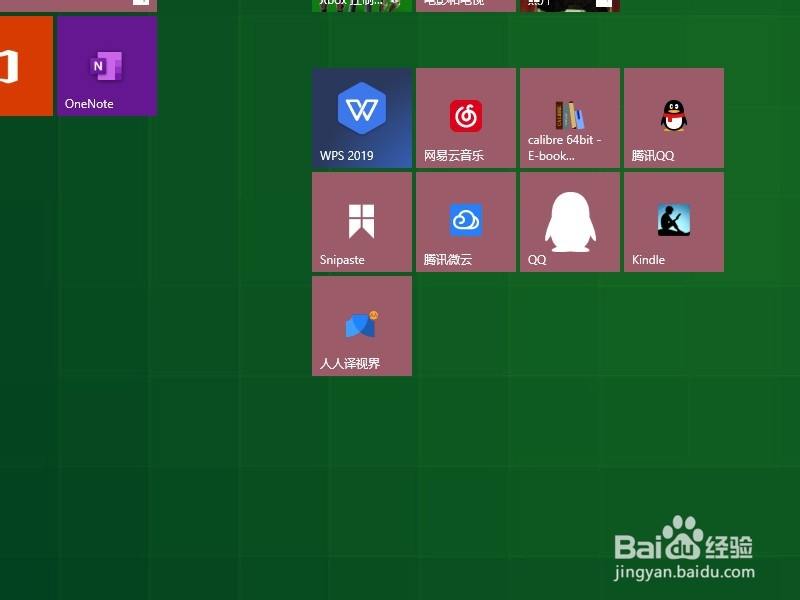Launch the 腾讯QQ penguin tile
The image size is (800, 600).
[x=674, y=118]
